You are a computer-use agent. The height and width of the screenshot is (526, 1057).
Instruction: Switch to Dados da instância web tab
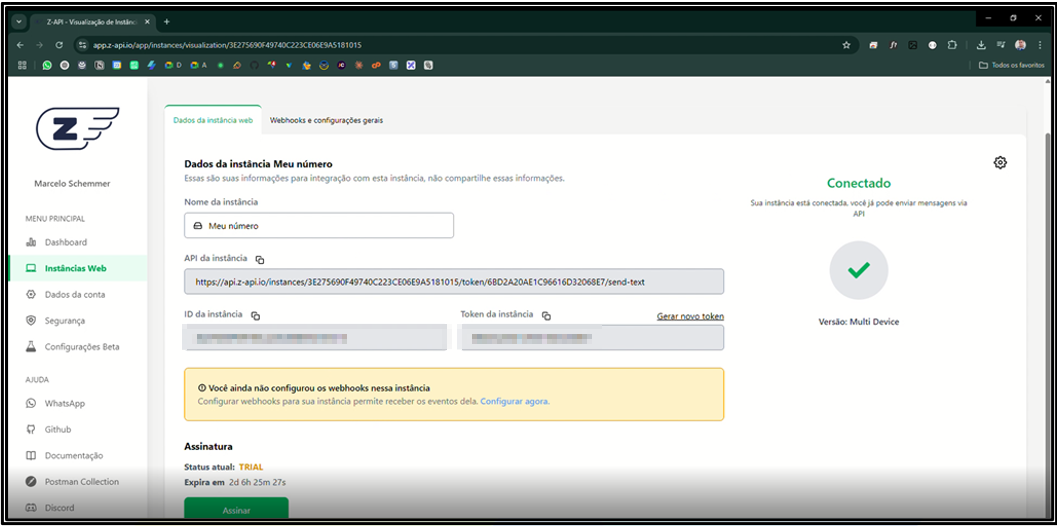coord(213,121)
